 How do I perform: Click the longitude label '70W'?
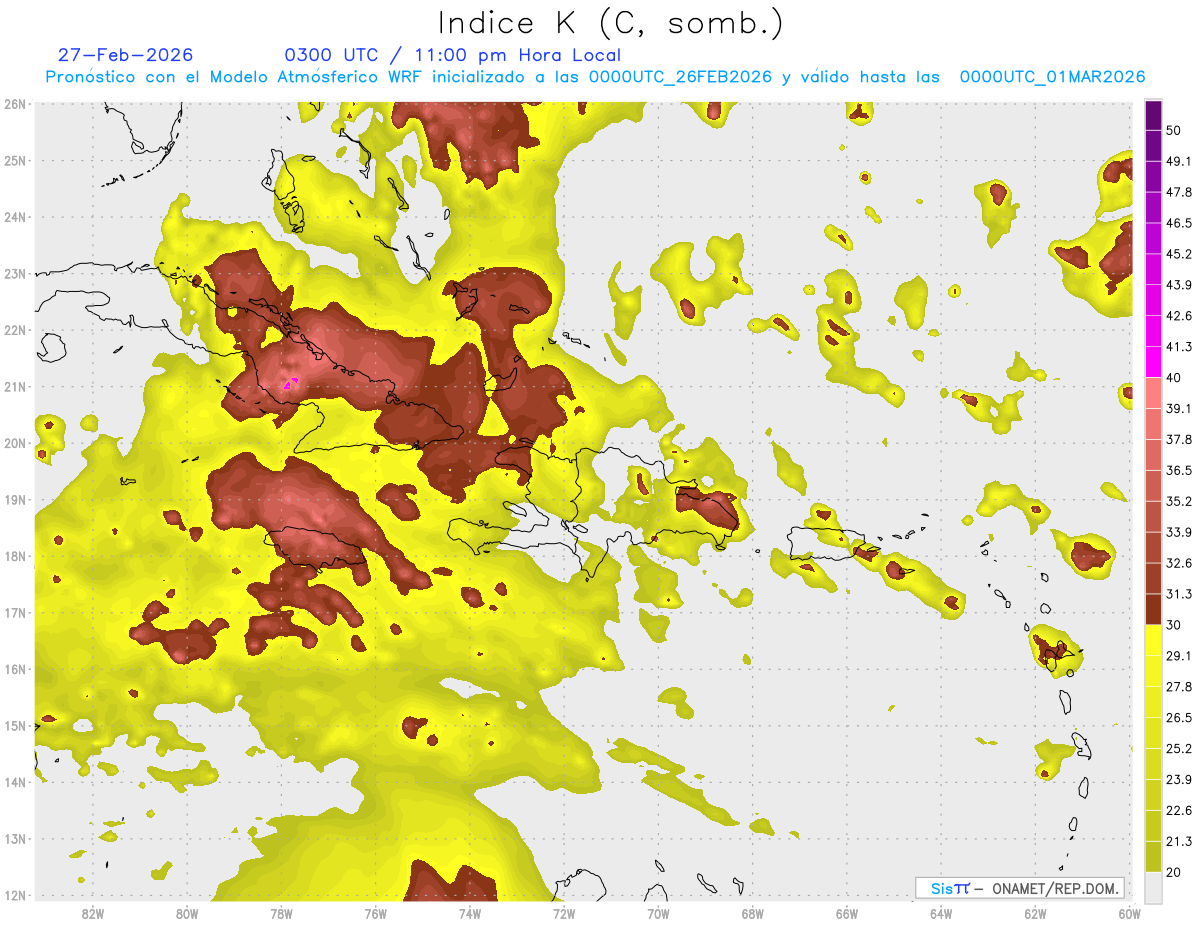point(658,913)
